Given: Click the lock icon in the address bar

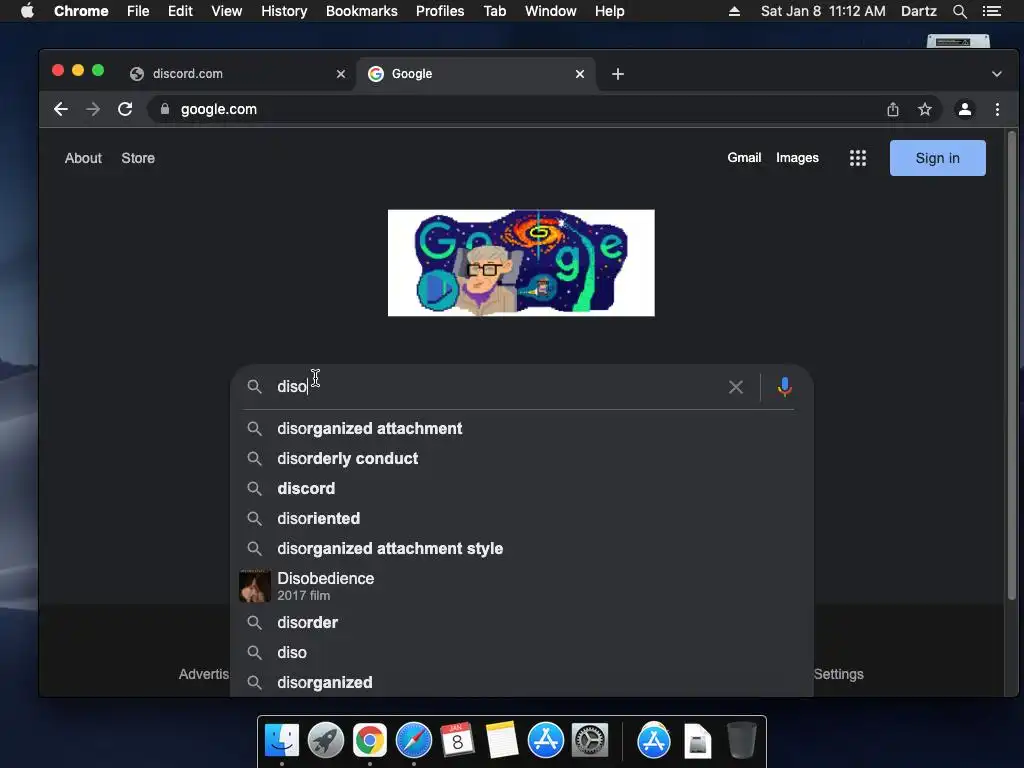Looking at the screenshot, I should pyautogui.click(x=165, y=109).
